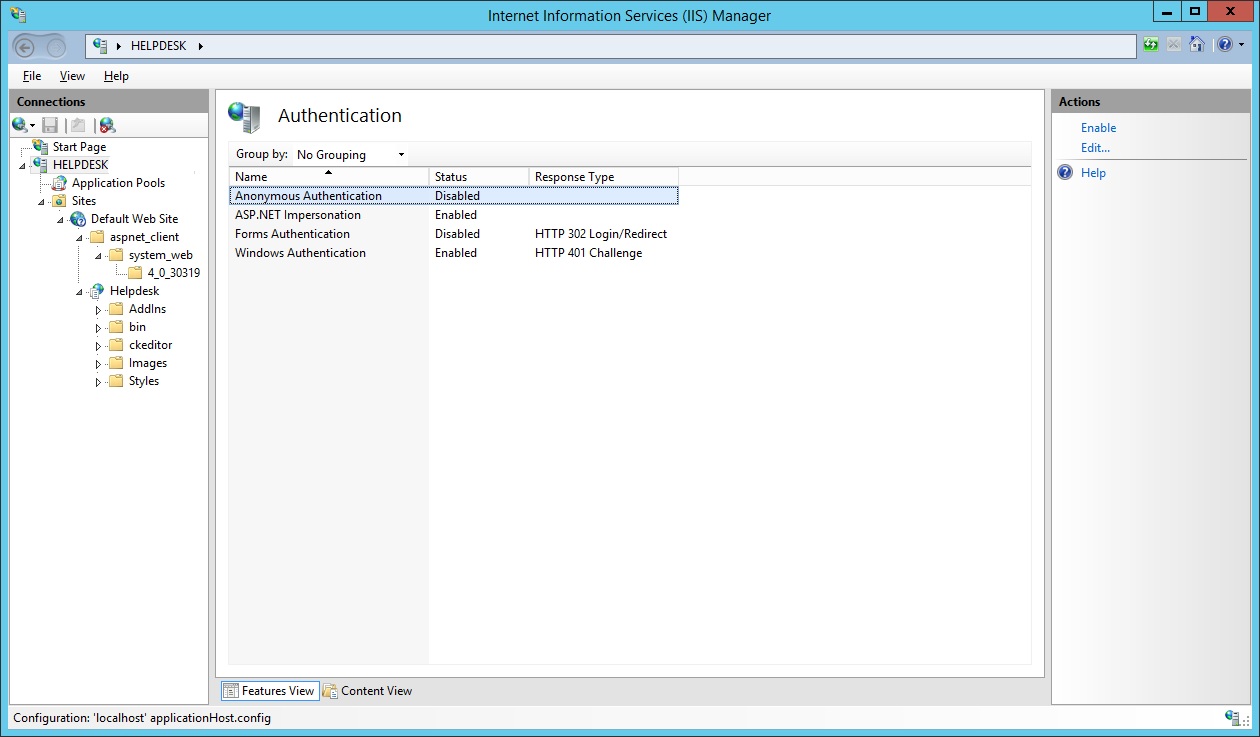Click the Edit... action link
1260x737 pixels.
point(1095,148)
